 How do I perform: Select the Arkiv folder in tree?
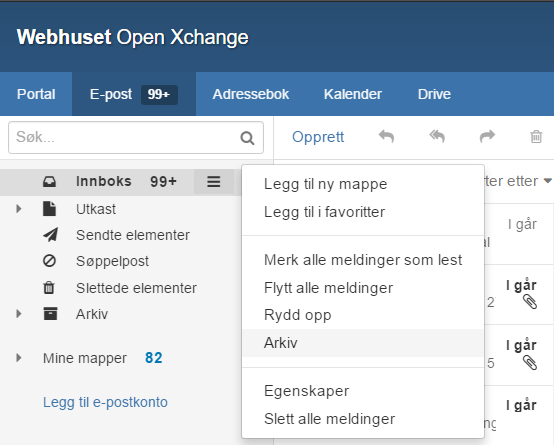tap(92, 314)
